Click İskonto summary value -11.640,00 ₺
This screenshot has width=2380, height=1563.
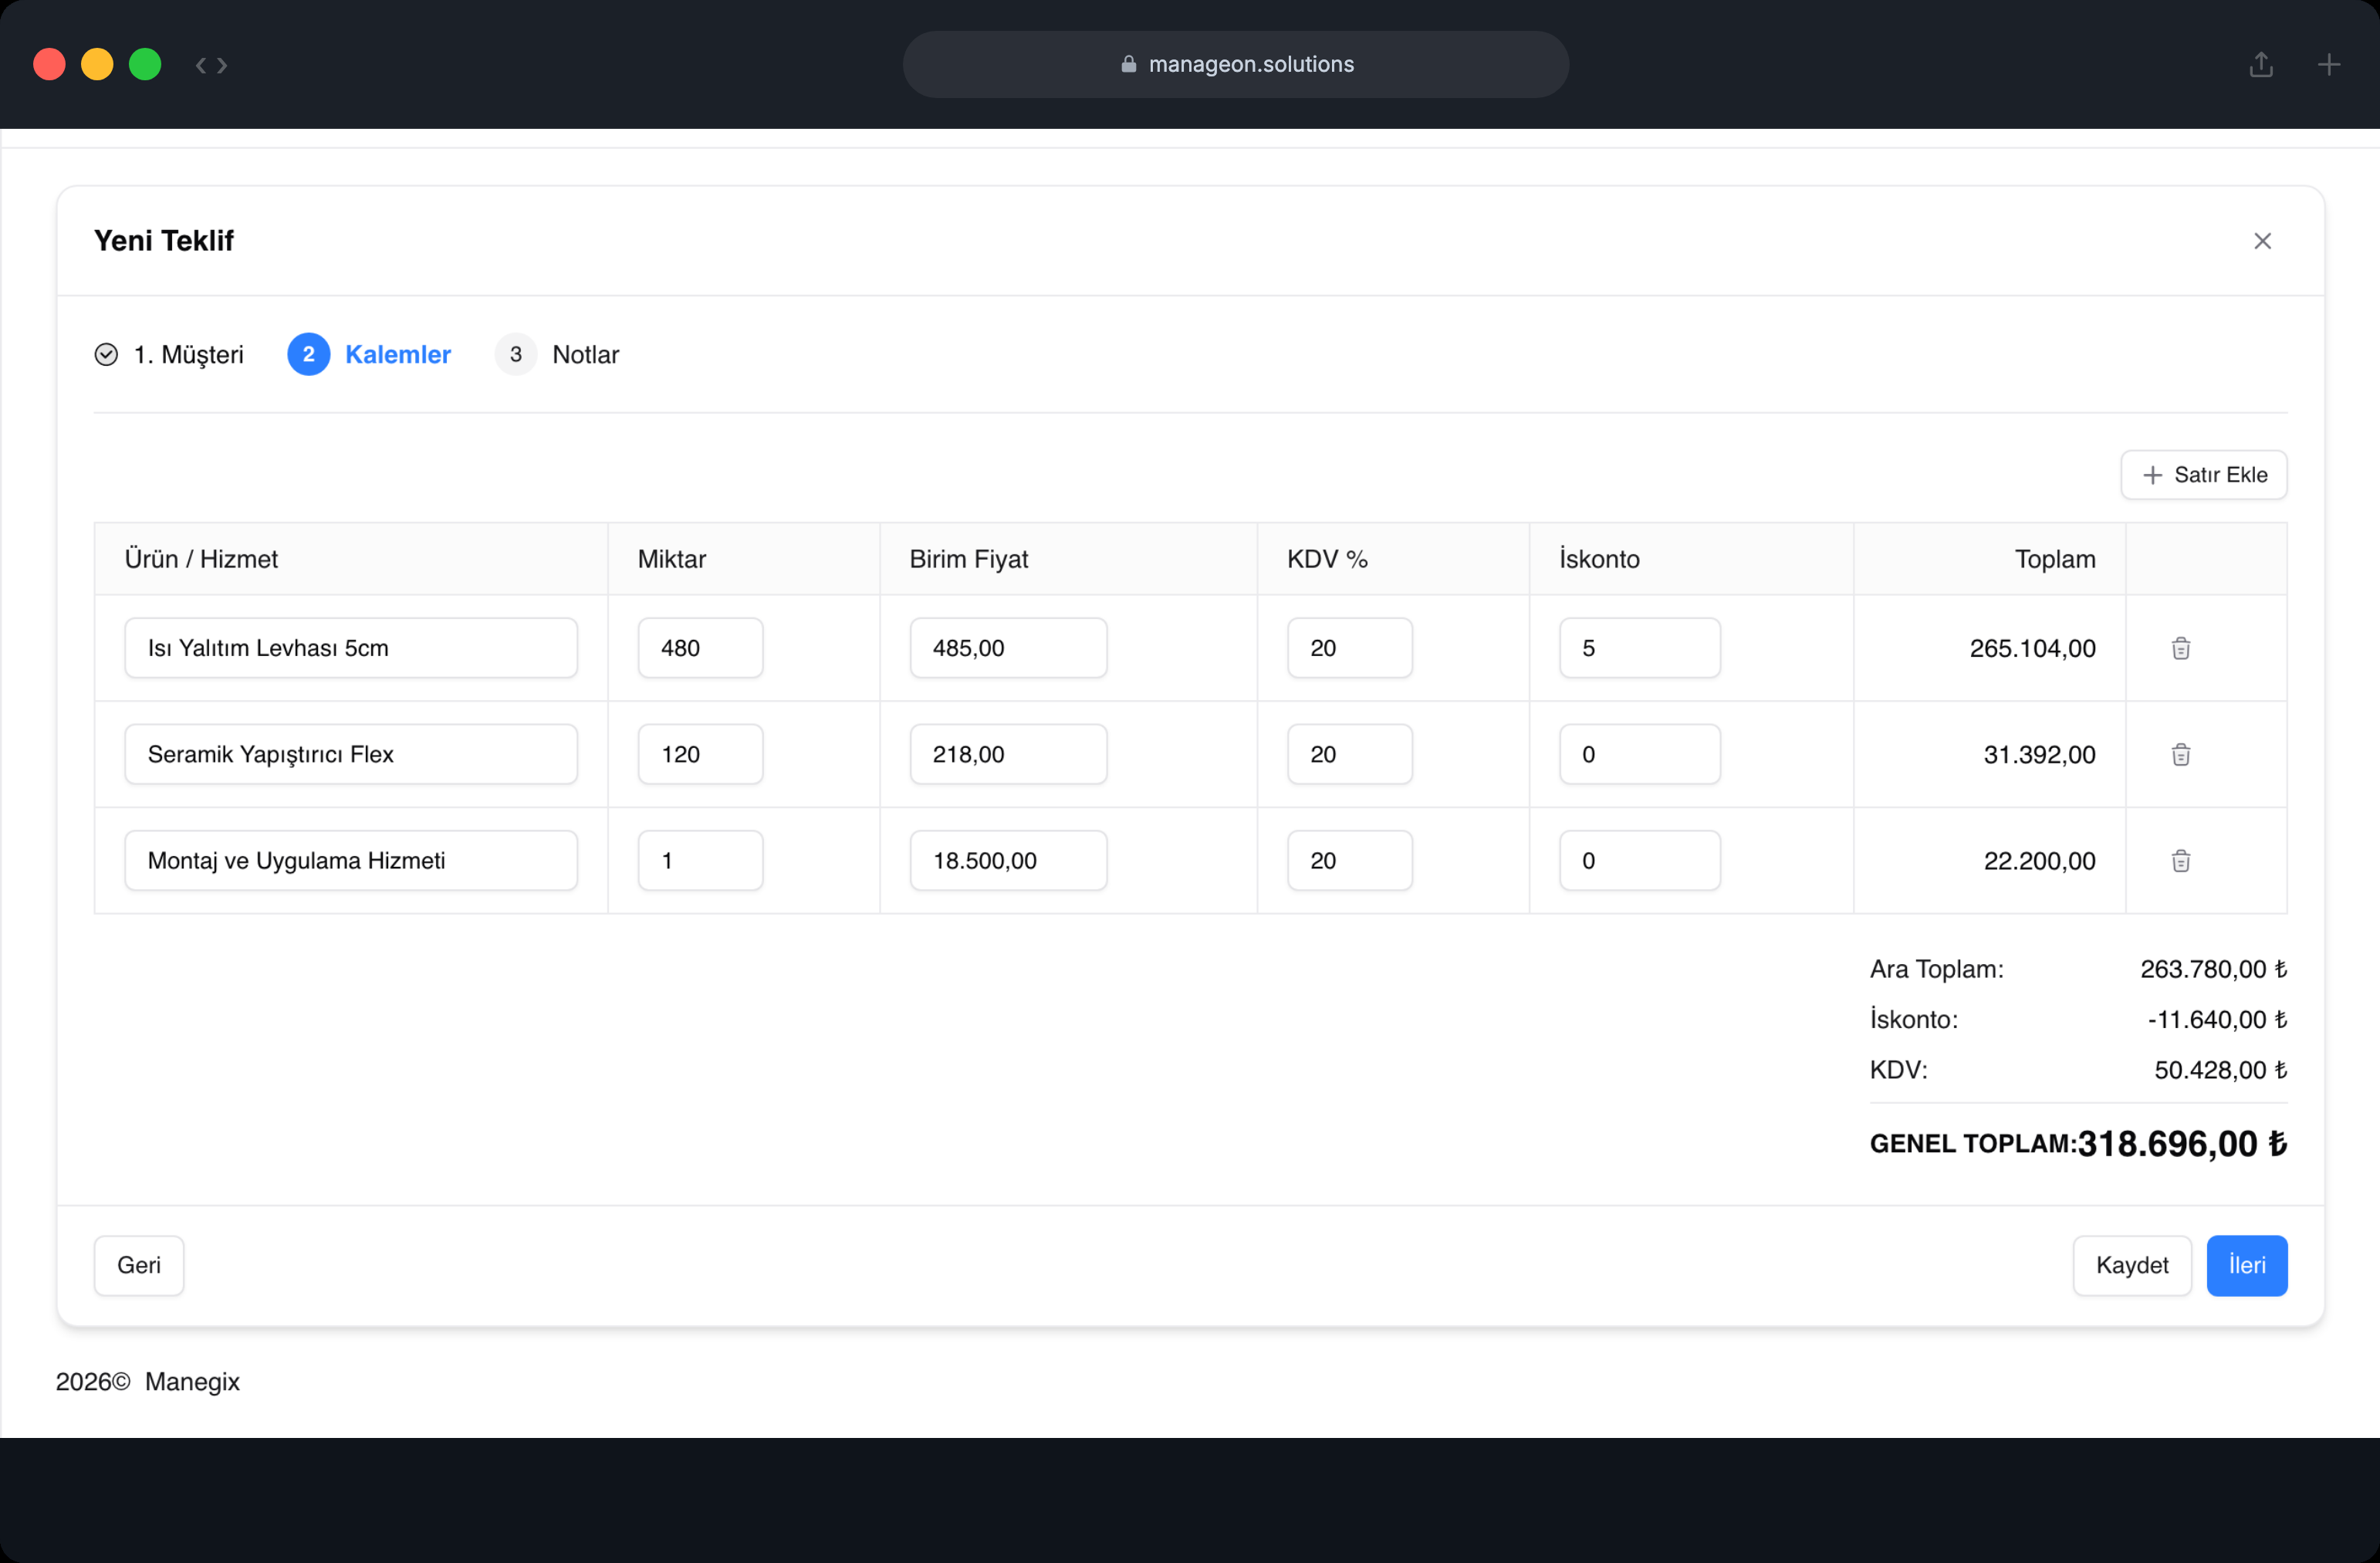[x=2217, y=1019]
